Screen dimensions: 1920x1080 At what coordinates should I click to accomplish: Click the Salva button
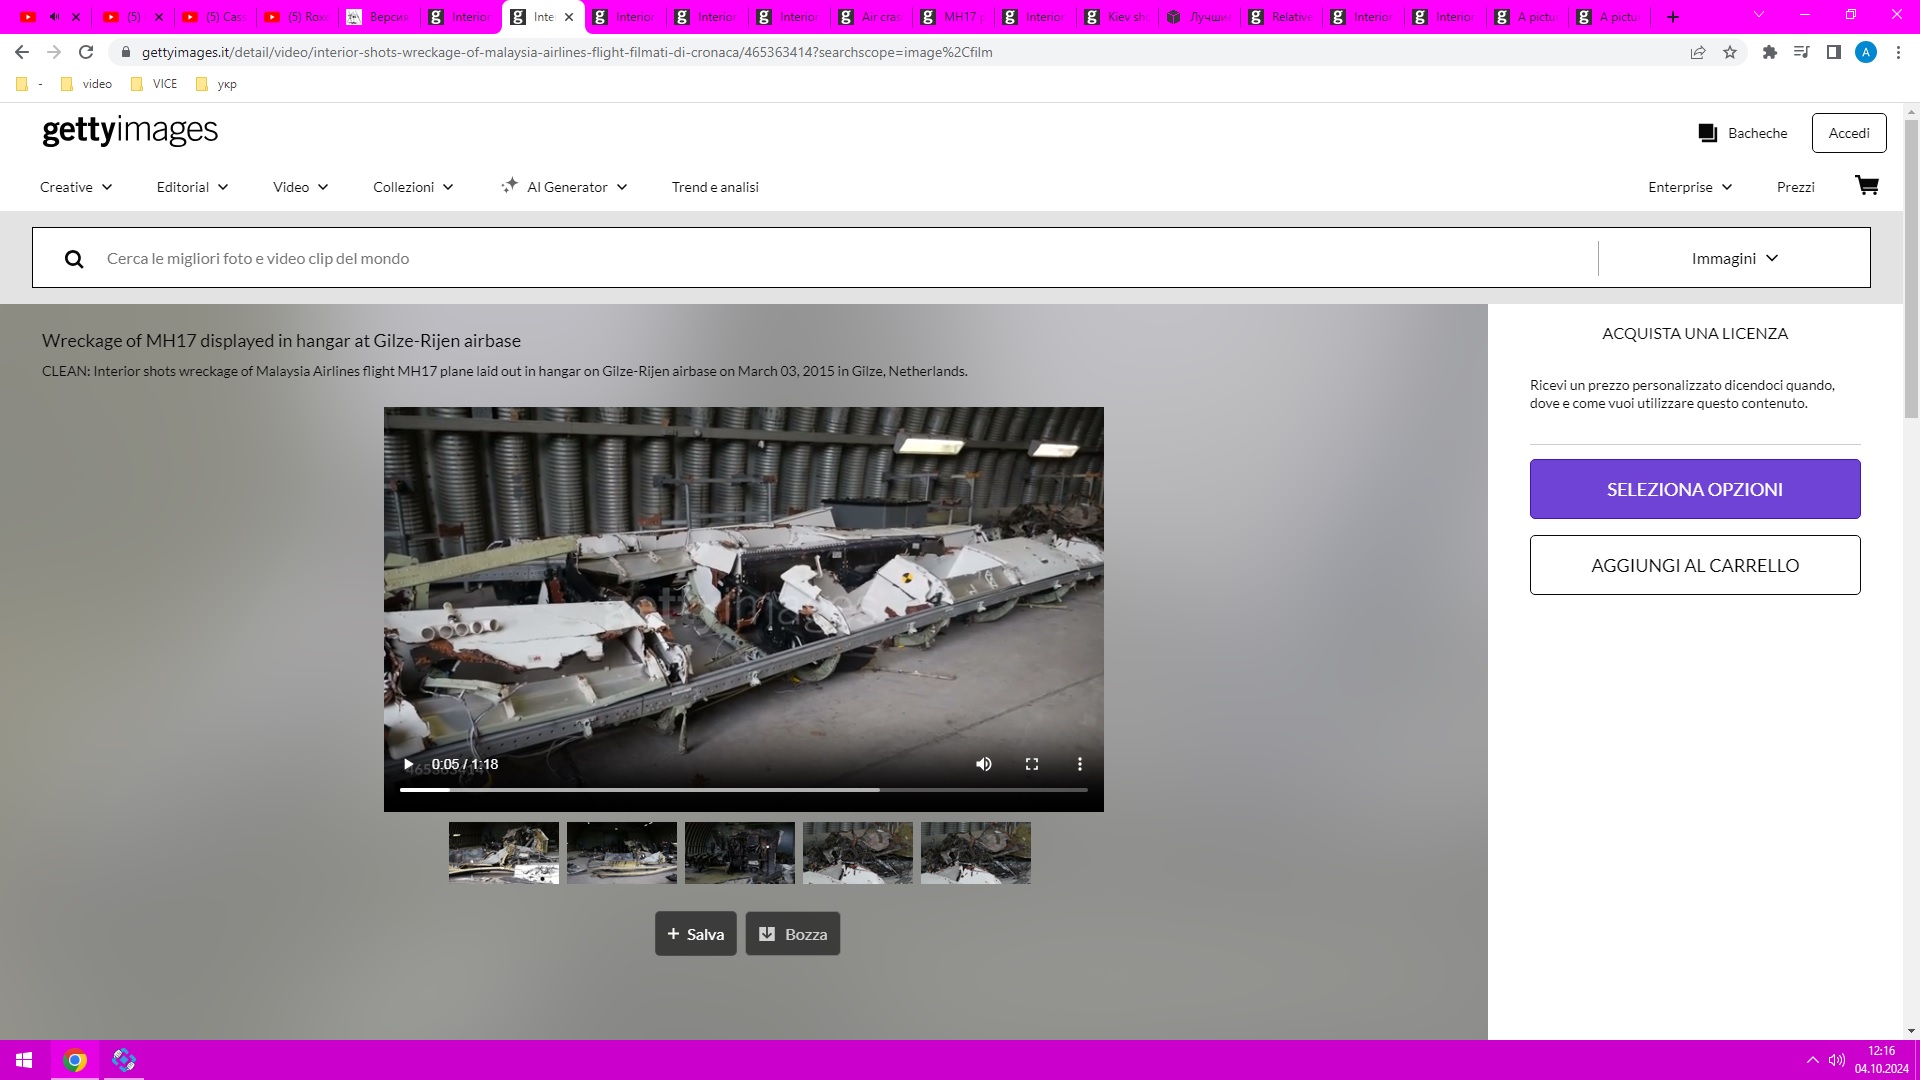click(x=696, y=934)
